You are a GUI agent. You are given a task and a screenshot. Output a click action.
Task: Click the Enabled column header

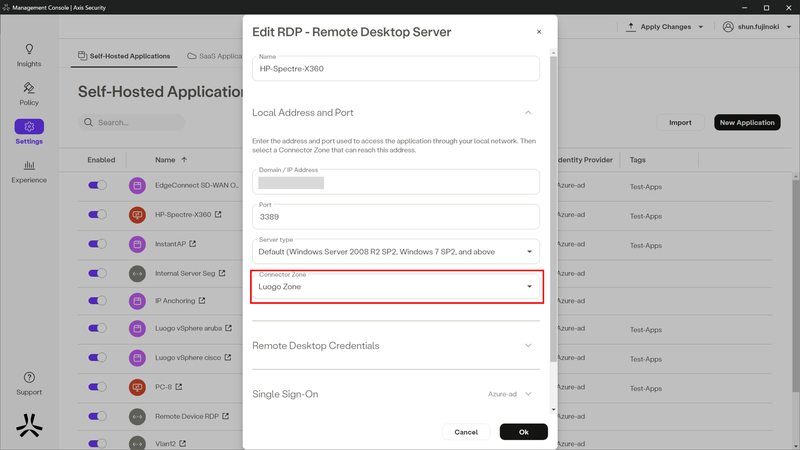click(x=101, y=160)
